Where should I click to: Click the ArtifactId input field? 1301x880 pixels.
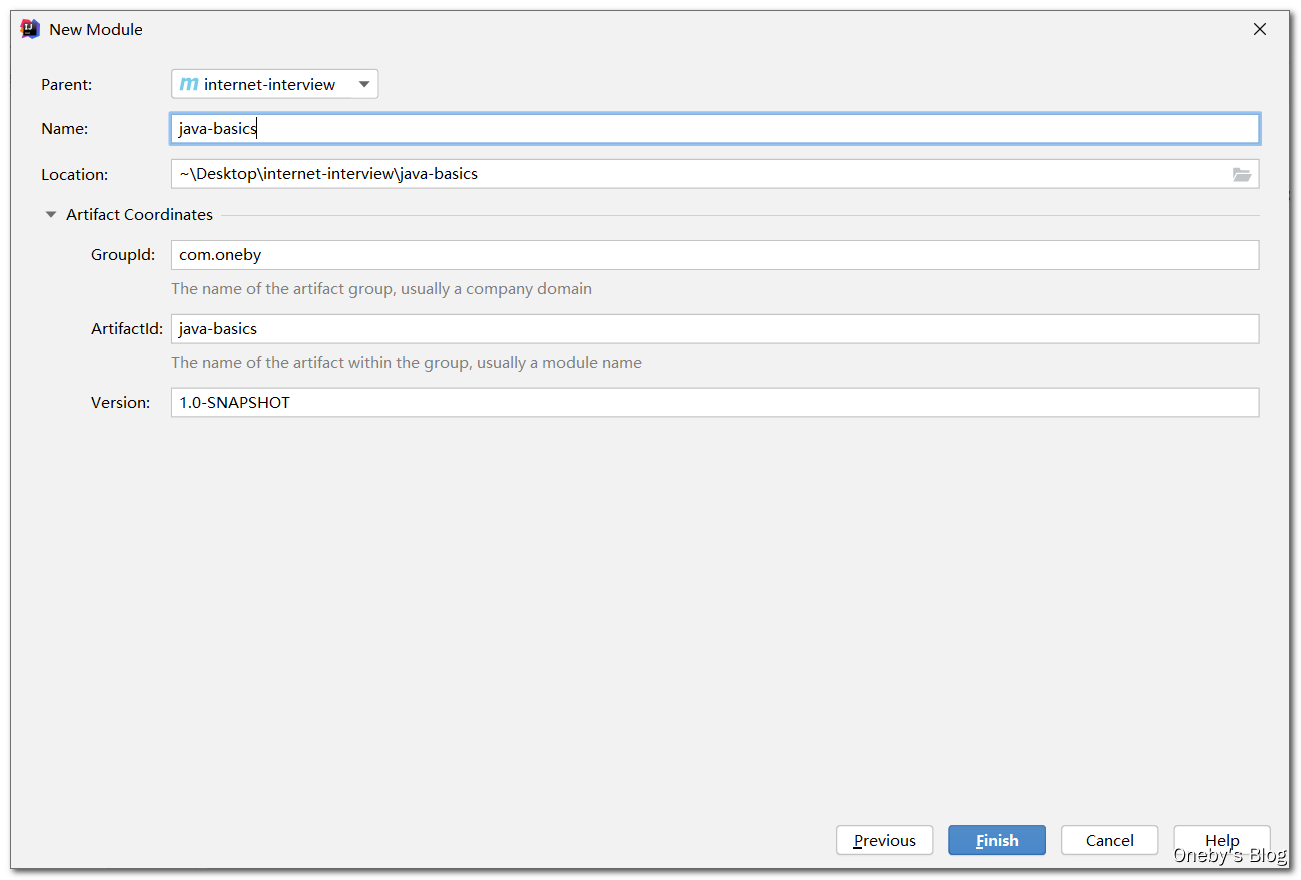[x=715, y=329]
